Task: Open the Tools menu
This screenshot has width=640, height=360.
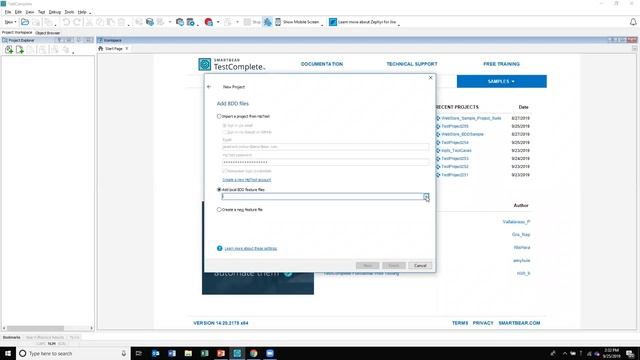Action: click(x=69, y=12)
